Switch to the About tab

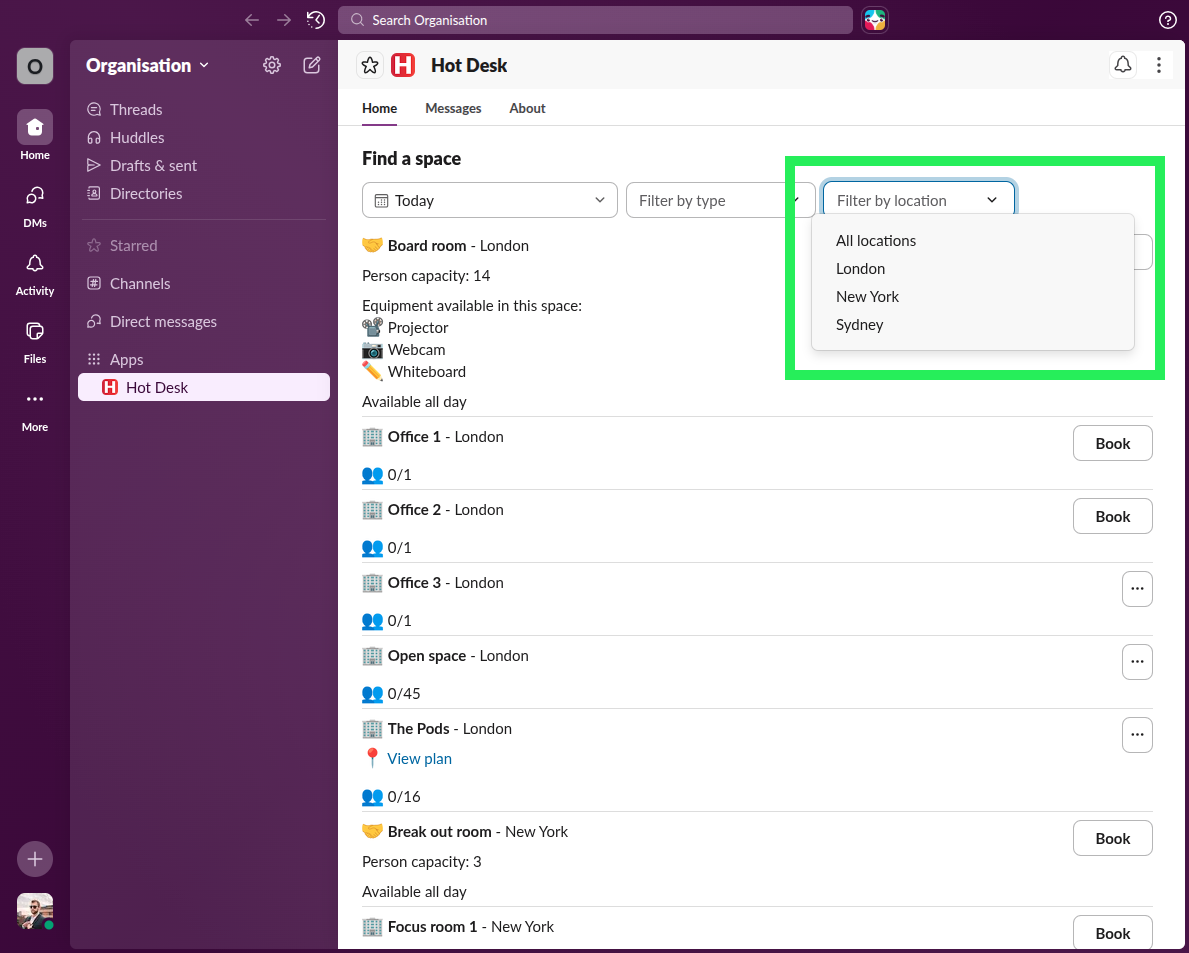click(x=527, y=108)
